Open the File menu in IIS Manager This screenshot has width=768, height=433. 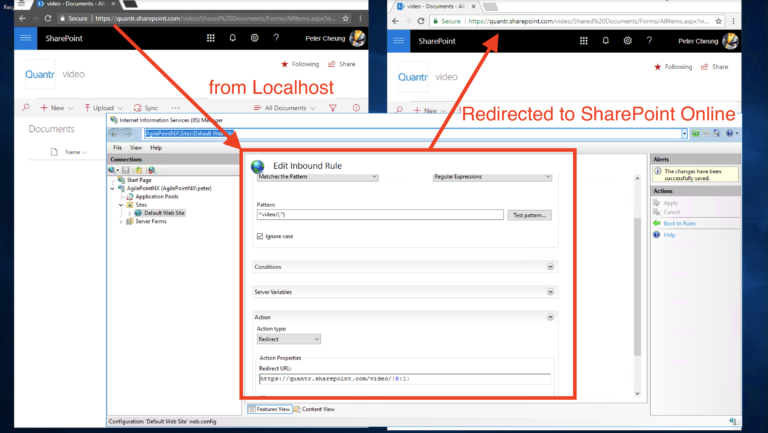pos(118,147)
